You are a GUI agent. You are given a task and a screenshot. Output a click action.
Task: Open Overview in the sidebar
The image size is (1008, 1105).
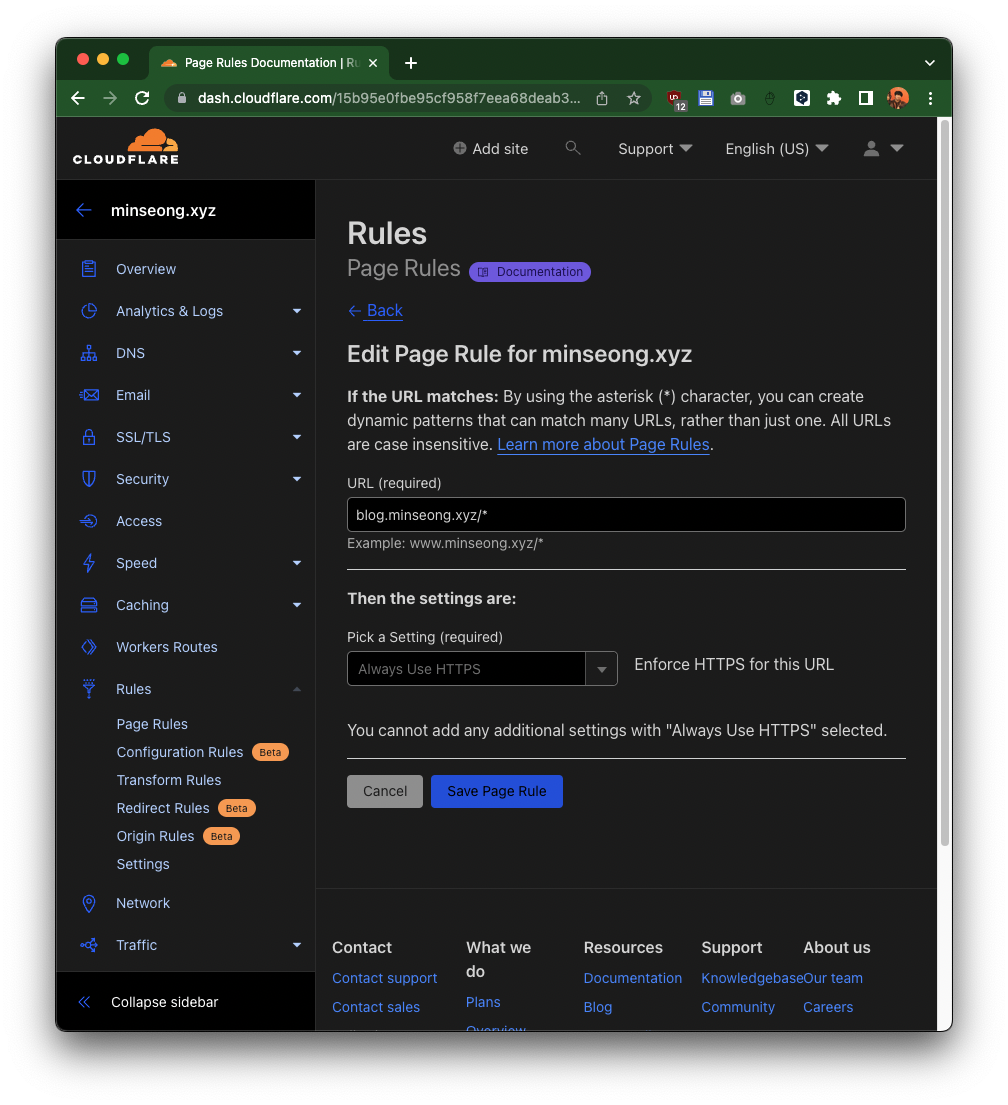[146, 269]
